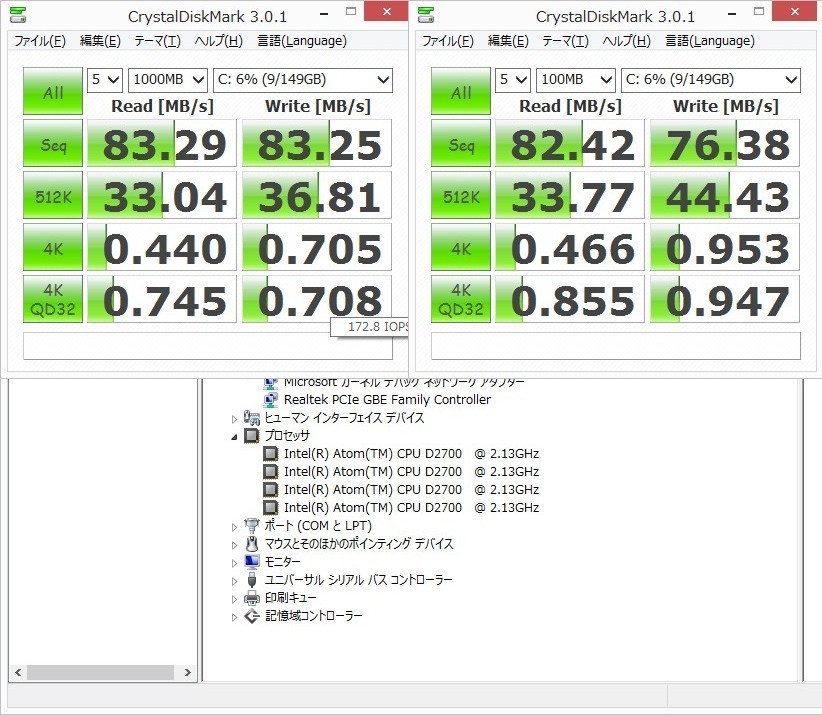Open ファイル(F) menu in right CrystalDiskMark
Image resolution: width=822 pixels, height=715 pixels.
pos(448,41)
